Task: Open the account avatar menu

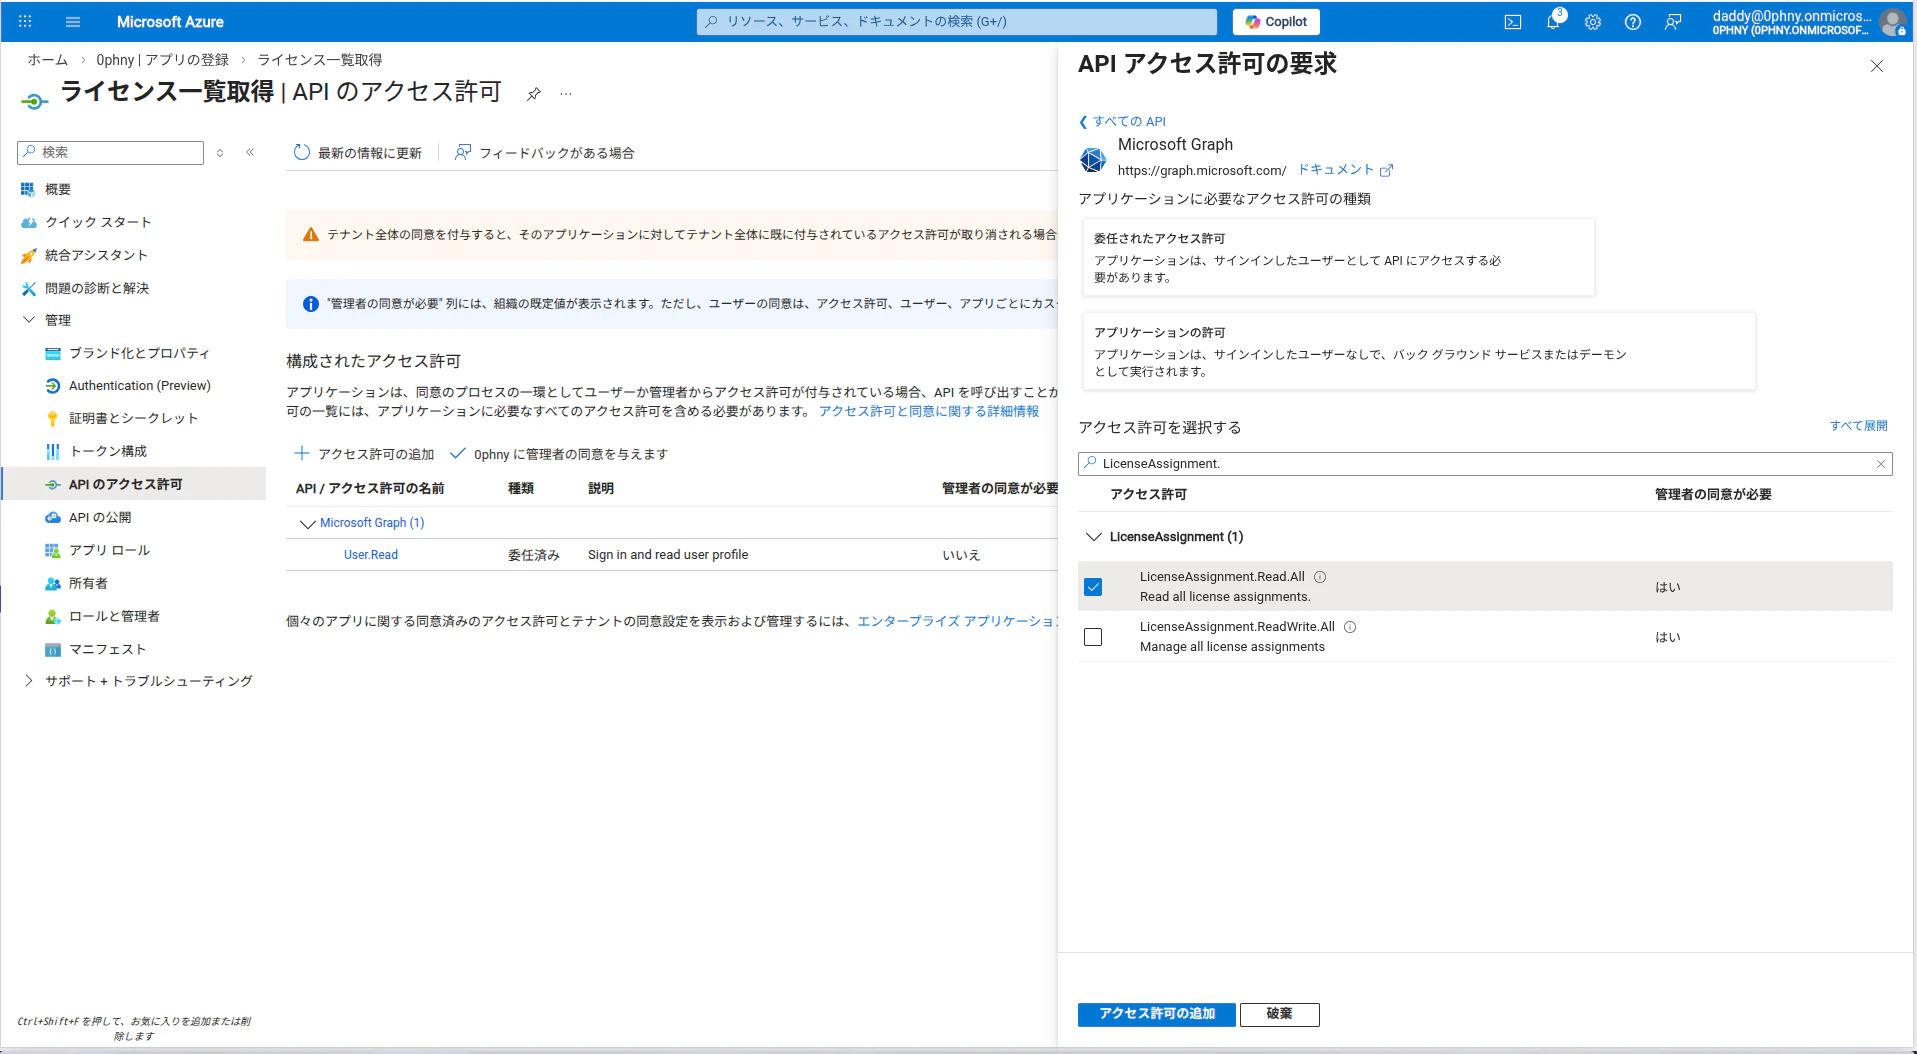Action: coord(1892,22)
